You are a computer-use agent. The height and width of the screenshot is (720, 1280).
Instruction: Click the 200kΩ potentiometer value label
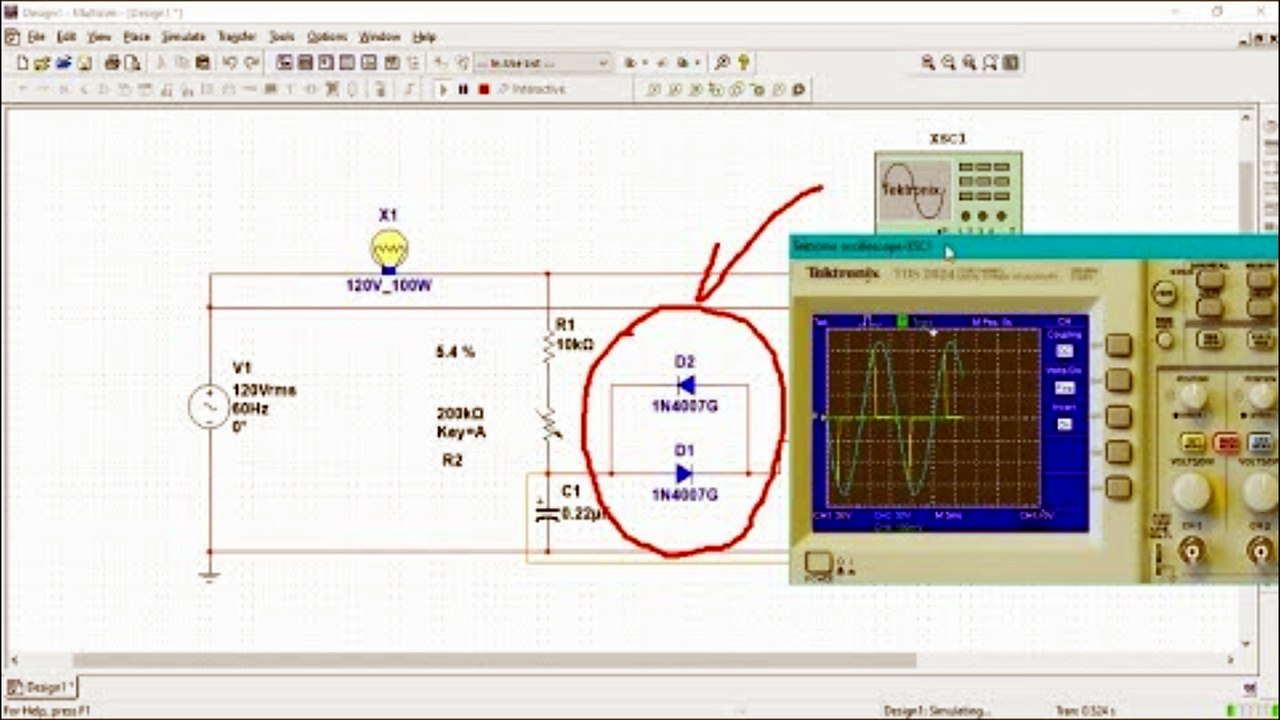[460, 413]
